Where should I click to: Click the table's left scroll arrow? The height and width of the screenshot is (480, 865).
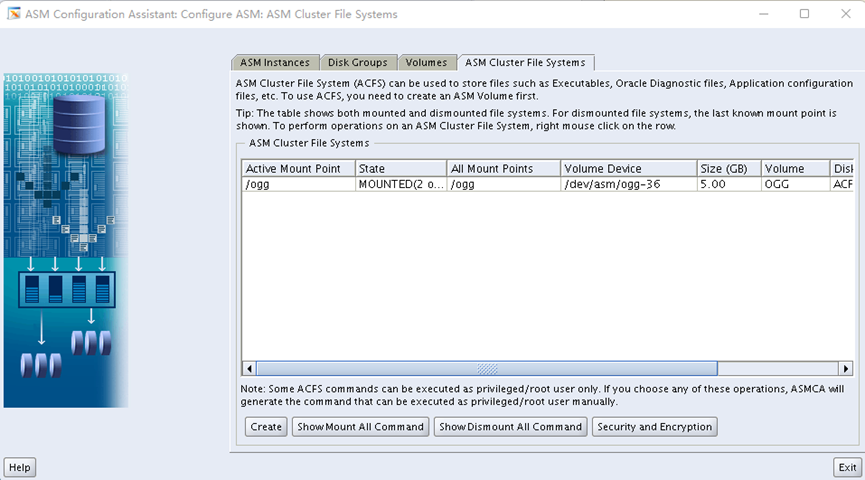249,368
